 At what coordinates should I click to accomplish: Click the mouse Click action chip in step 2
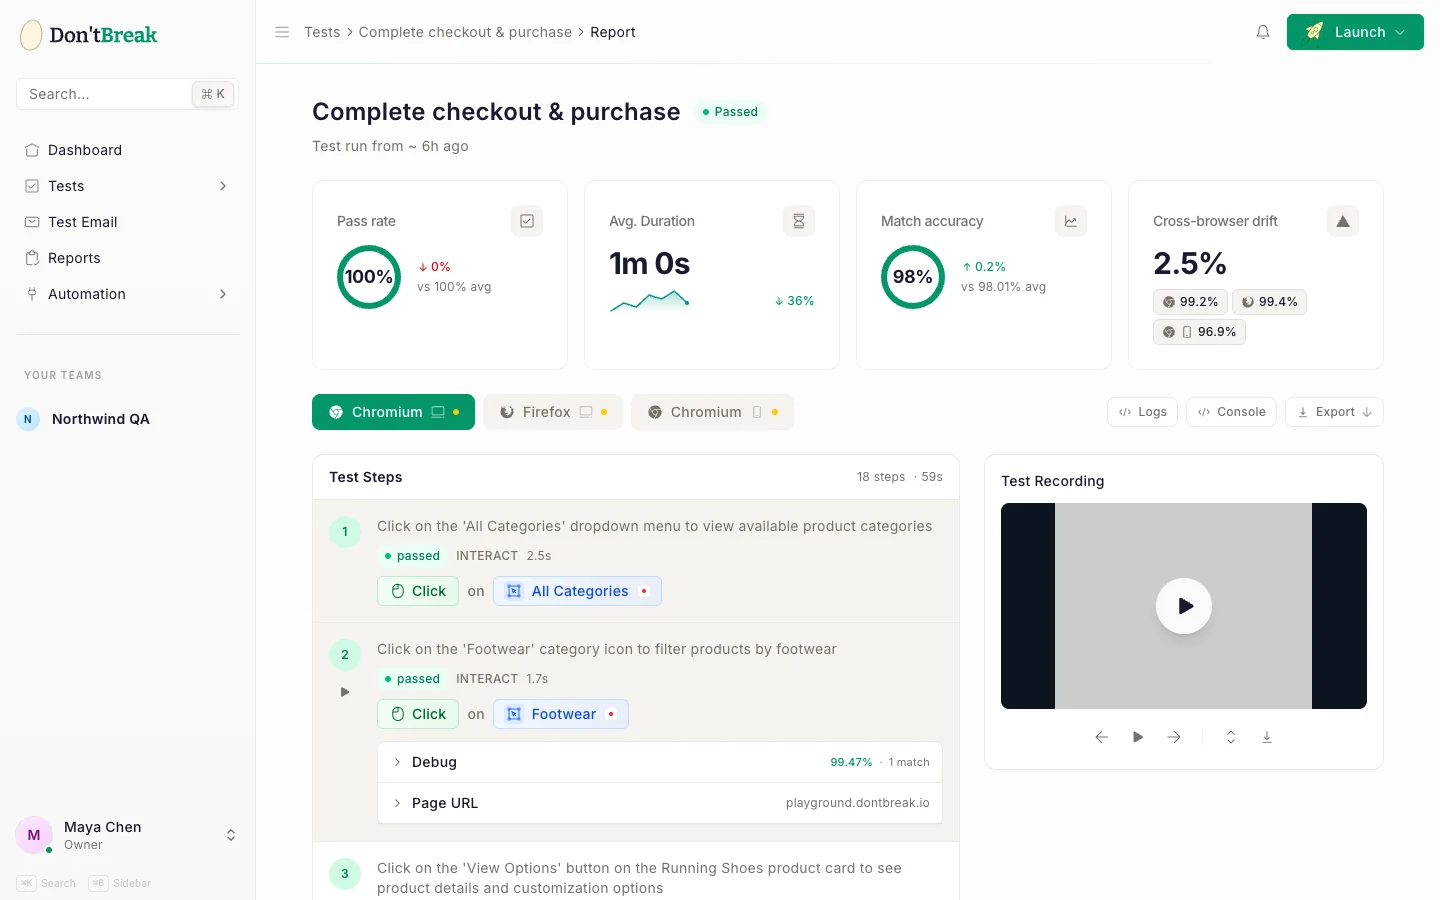tap(418, 714)
